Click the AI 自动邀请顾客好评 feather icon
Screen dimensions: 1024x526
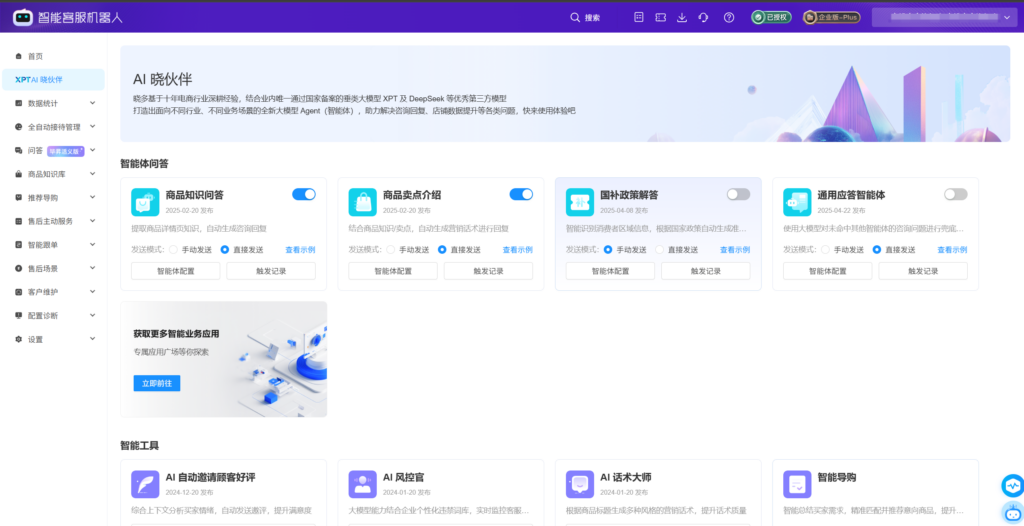tap(145, 484)
